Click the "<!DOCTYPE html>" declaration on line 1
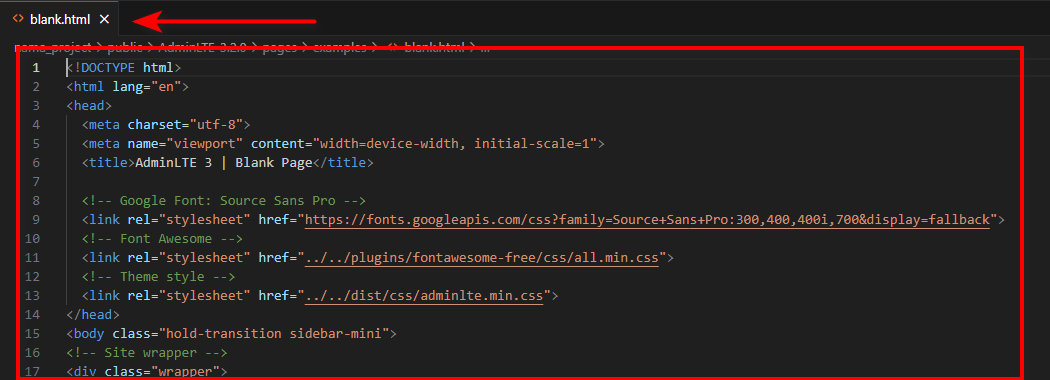Screen dimensions: 1050x380 (x=124, y=68)
